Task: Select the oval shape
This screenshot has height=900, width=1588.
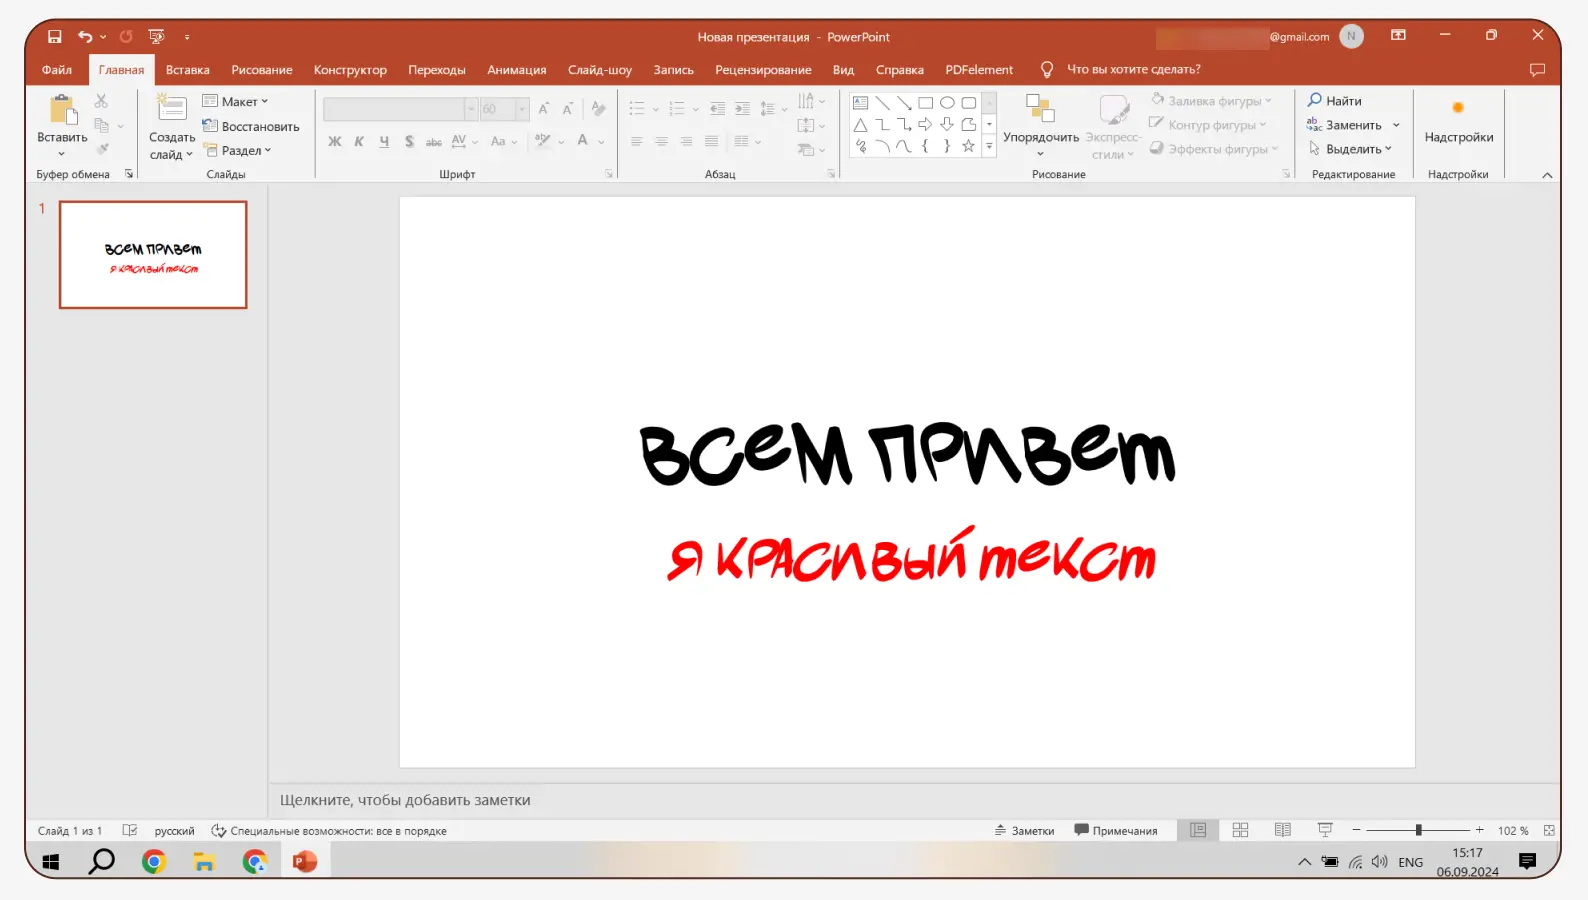Action: click(947, 102)
